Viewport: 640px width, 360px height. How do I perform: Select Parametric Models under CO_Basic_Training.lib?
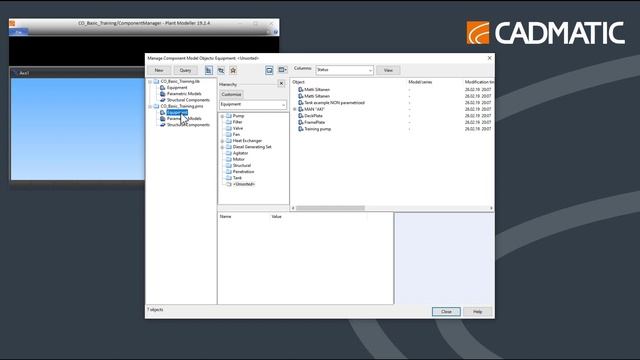coord(184,93)
